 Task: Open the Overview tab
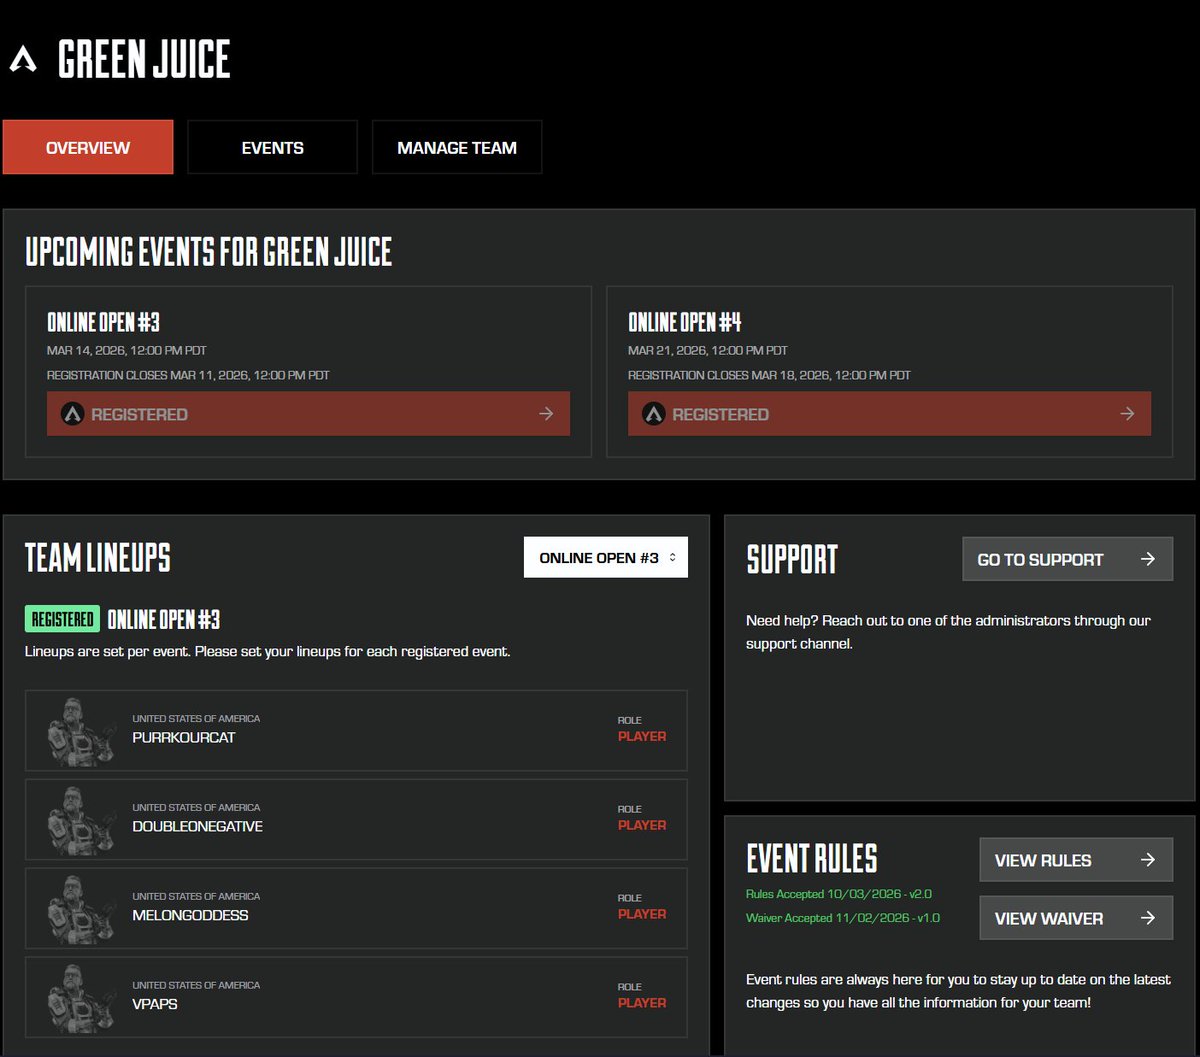pyautogui.click(x=88, y=147)
